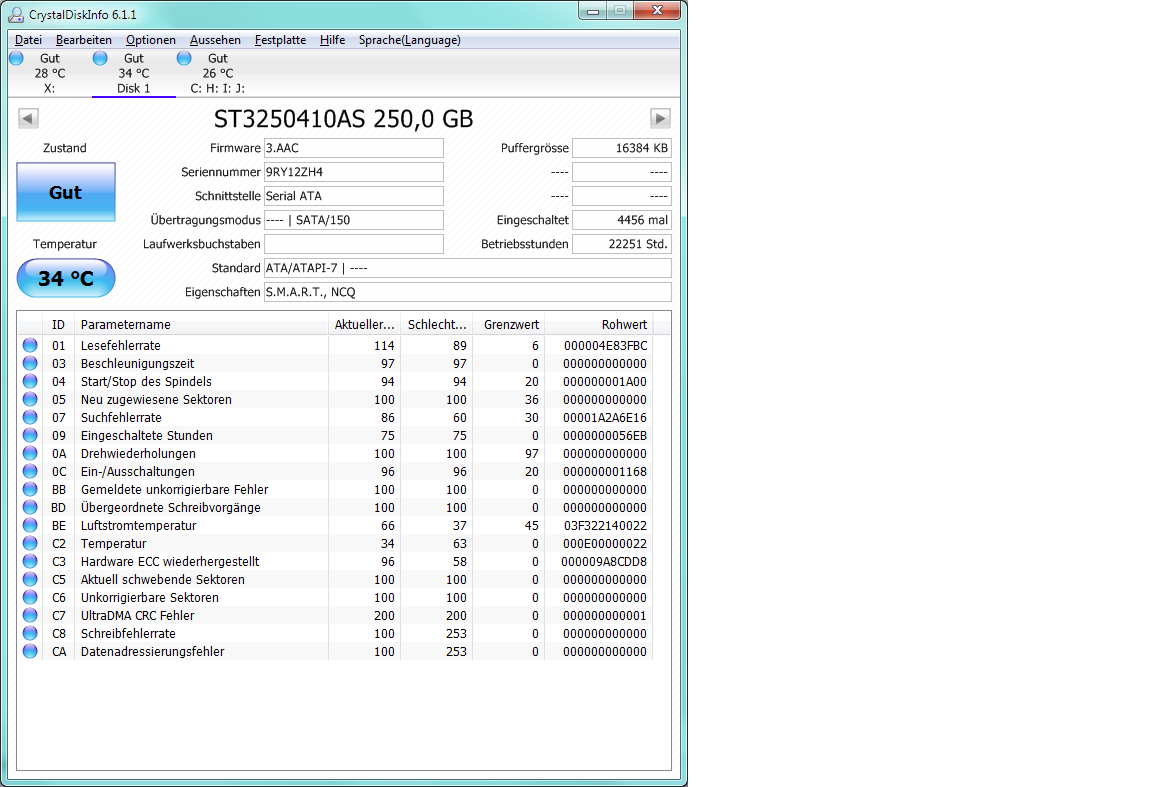Open the Aussehen menu
This screenshot has width=1152, height=787.
(215, 40)
